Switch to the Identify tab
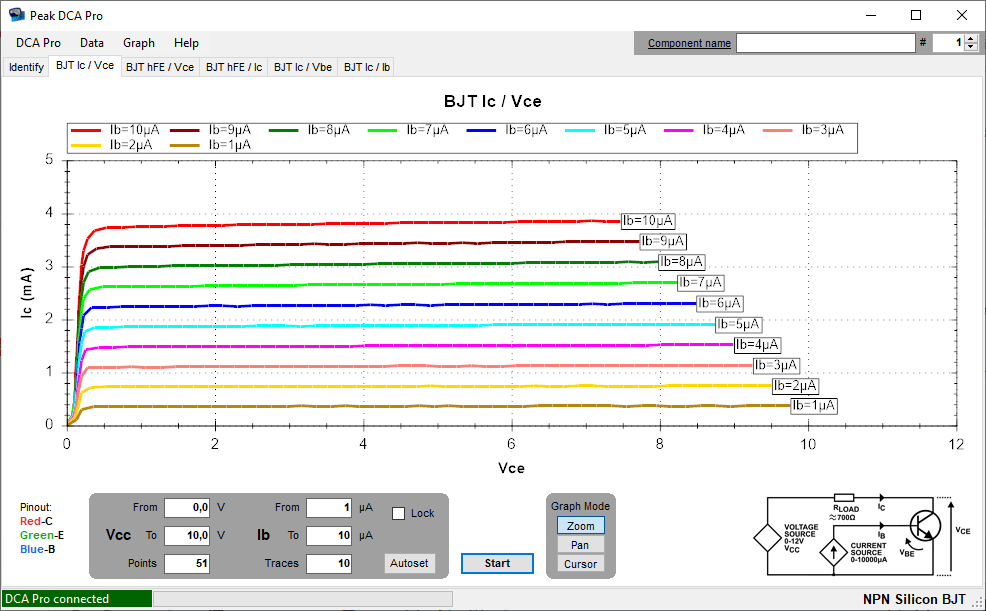Screen dimensions: 986x611 pyautogui.click(x=26, y=67)
